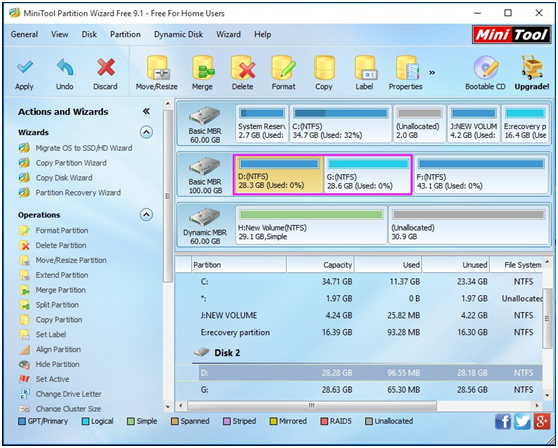Choose the Format Partition operation
Image resolution: width=558 pixels, height=448 pixels.
[x=62, y=231]
